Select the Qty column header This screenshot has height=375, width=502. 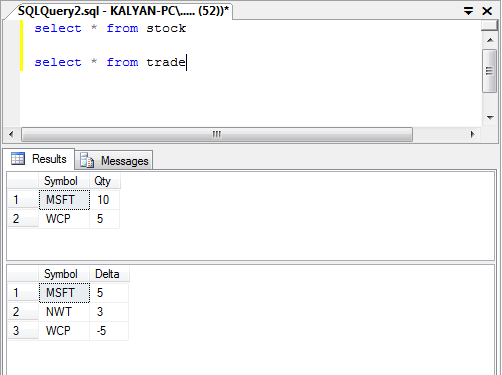pyautogui.click(x=104, y=181)
